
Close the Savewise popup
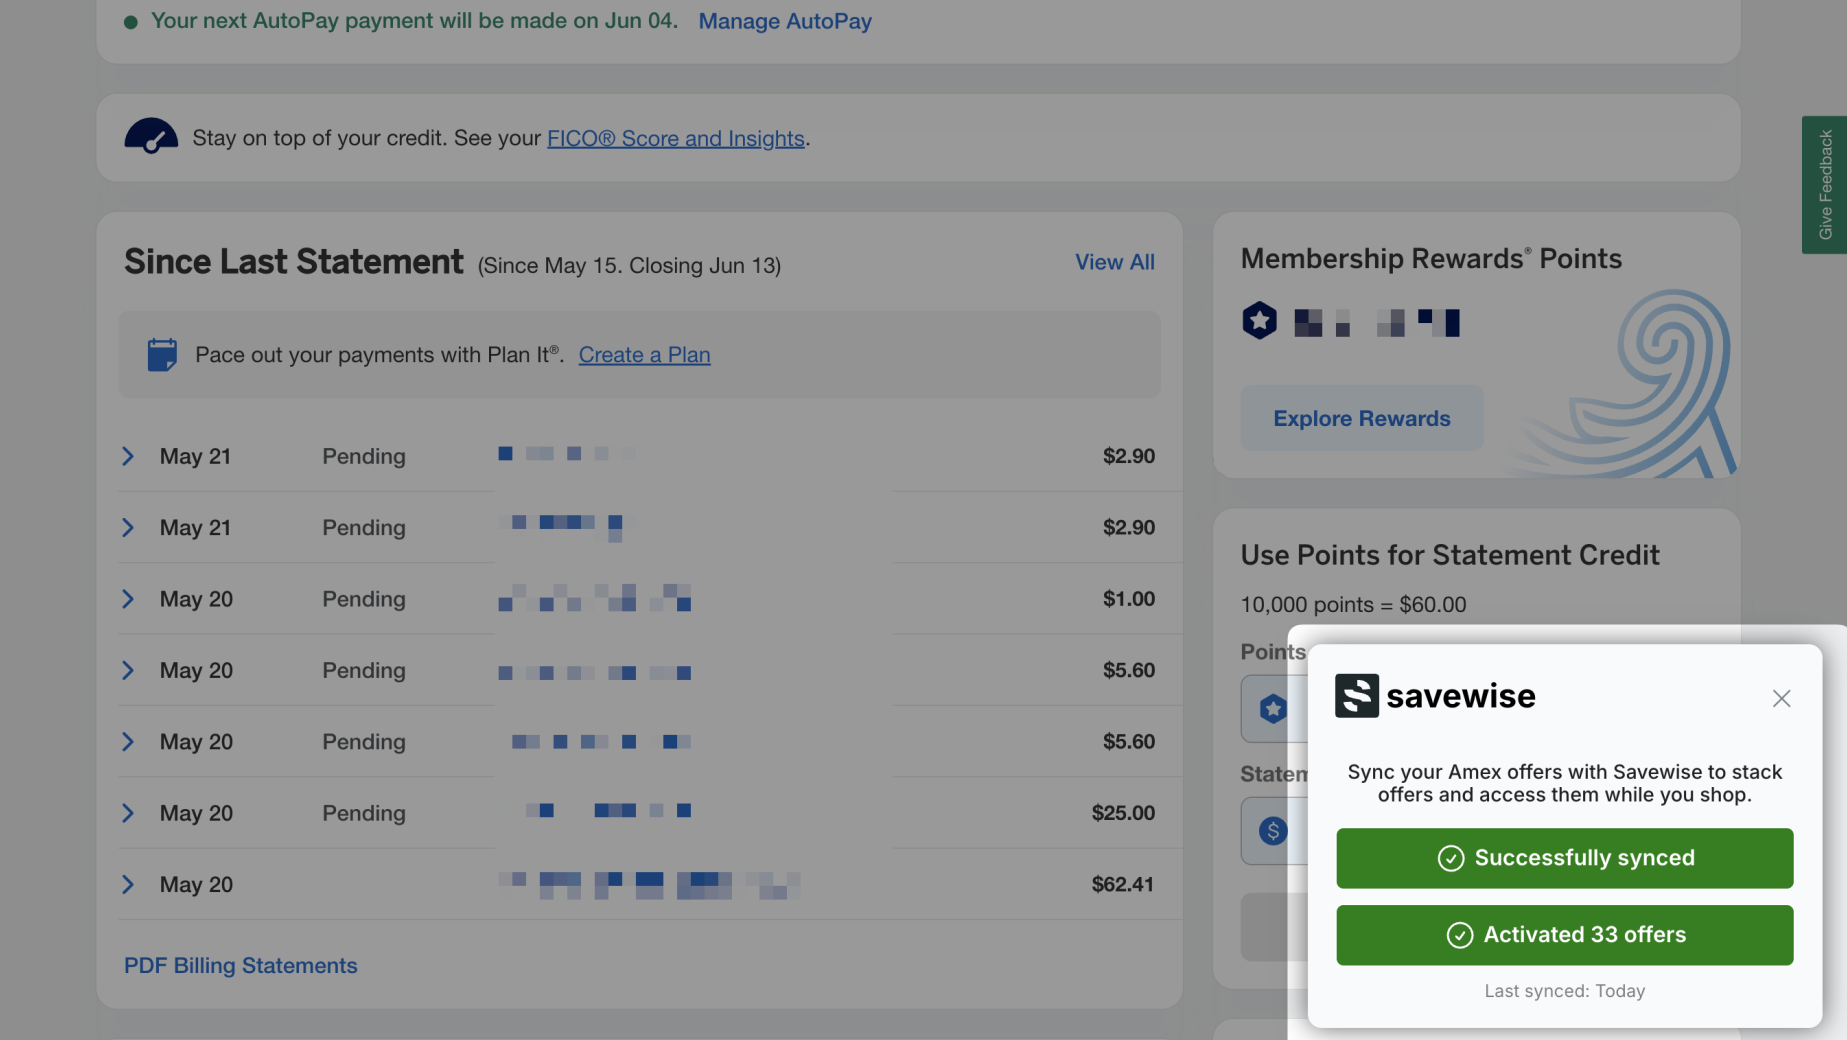tap(1781, 698)
